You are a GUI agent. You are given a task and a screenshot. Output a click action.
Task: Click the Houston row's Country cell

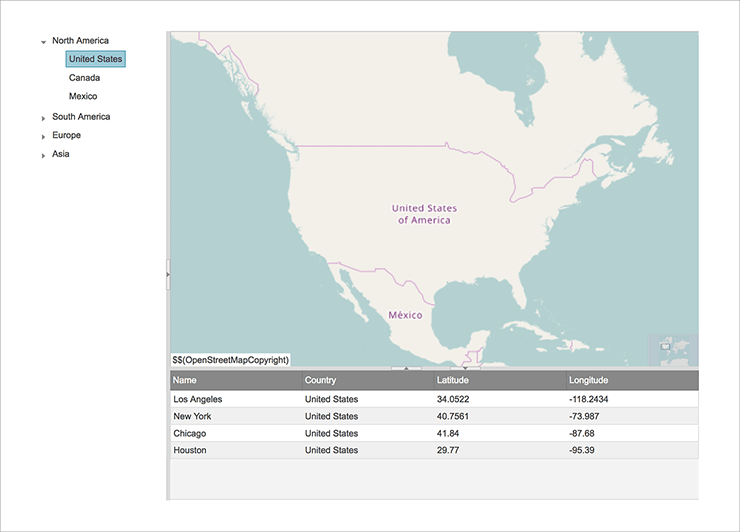(x=368, y=450)
